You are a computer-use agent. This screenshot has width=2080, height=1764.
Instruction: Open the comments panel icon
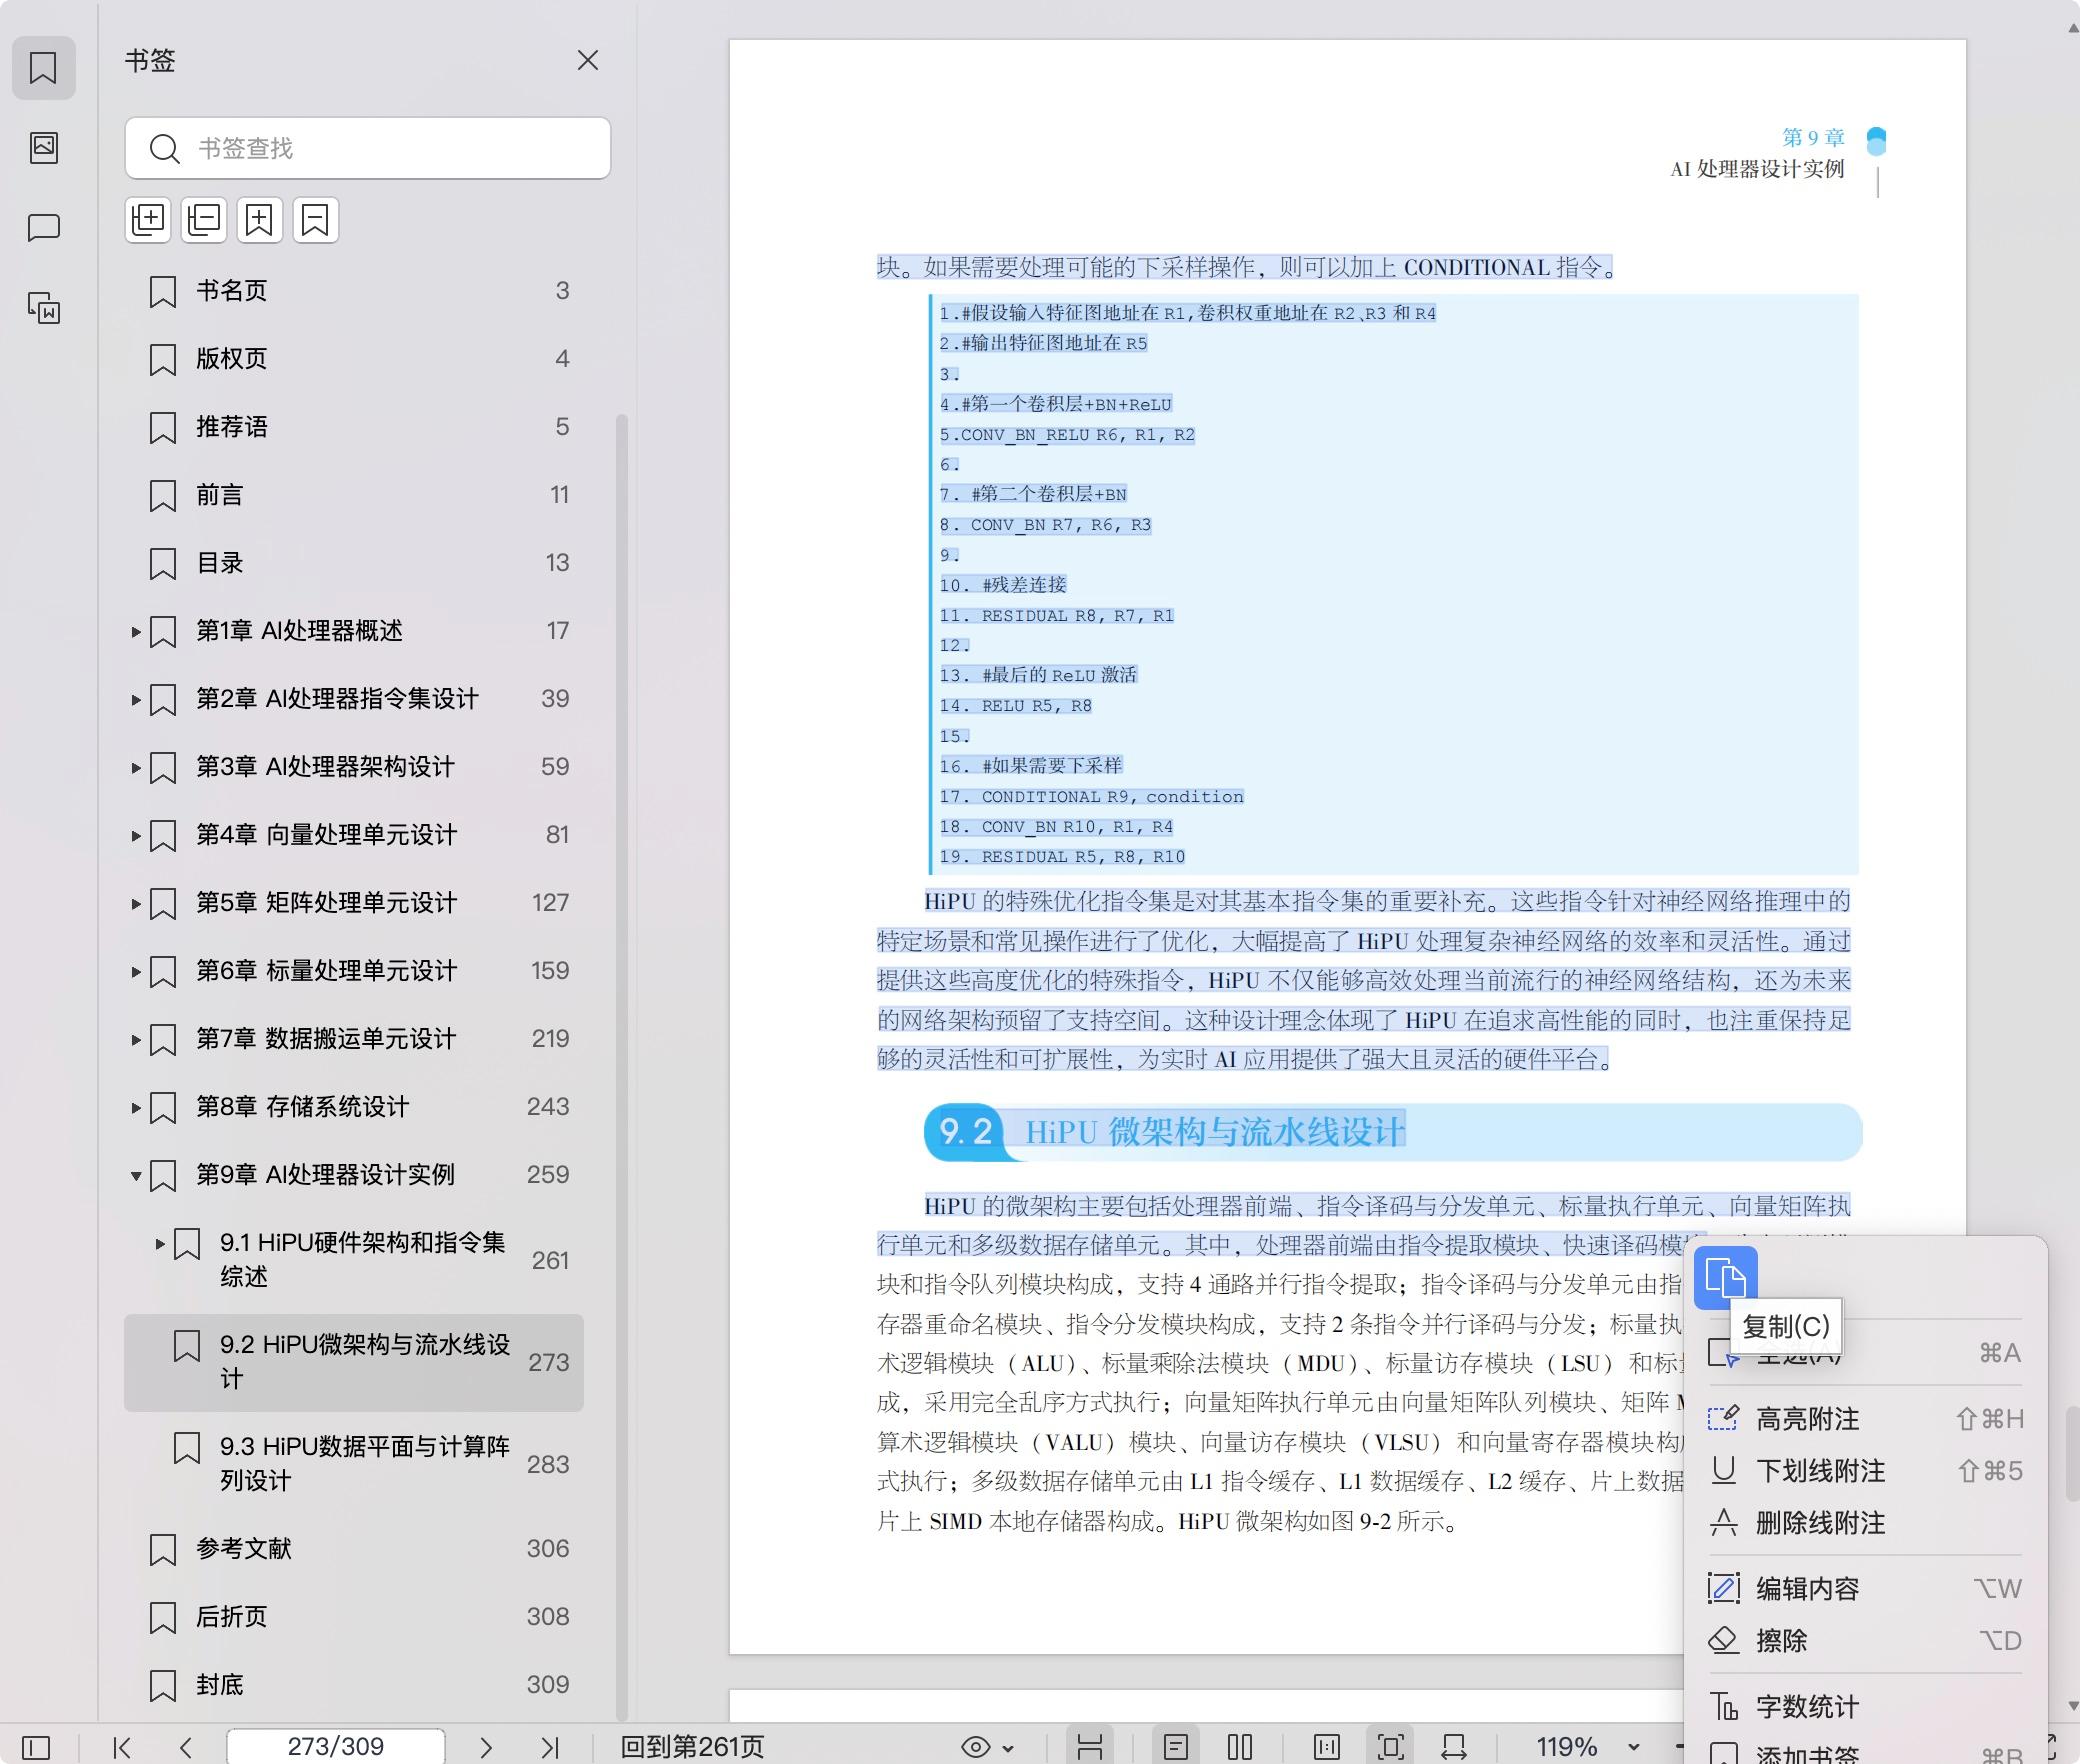click(44, 228)
